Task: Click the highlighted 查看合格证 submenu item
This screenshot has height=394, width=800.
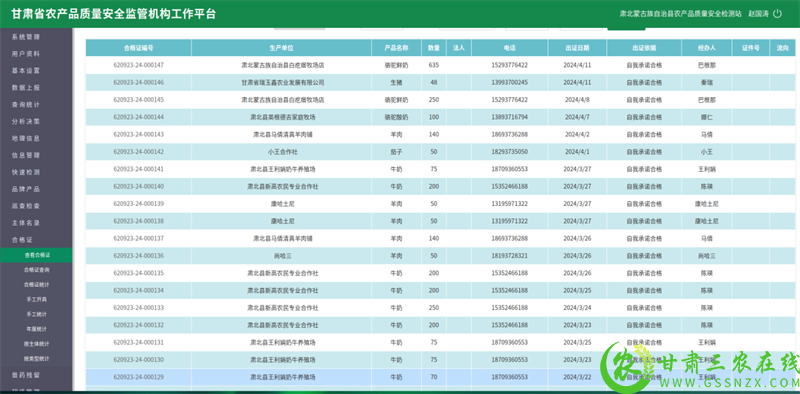Action: (36, 255)
